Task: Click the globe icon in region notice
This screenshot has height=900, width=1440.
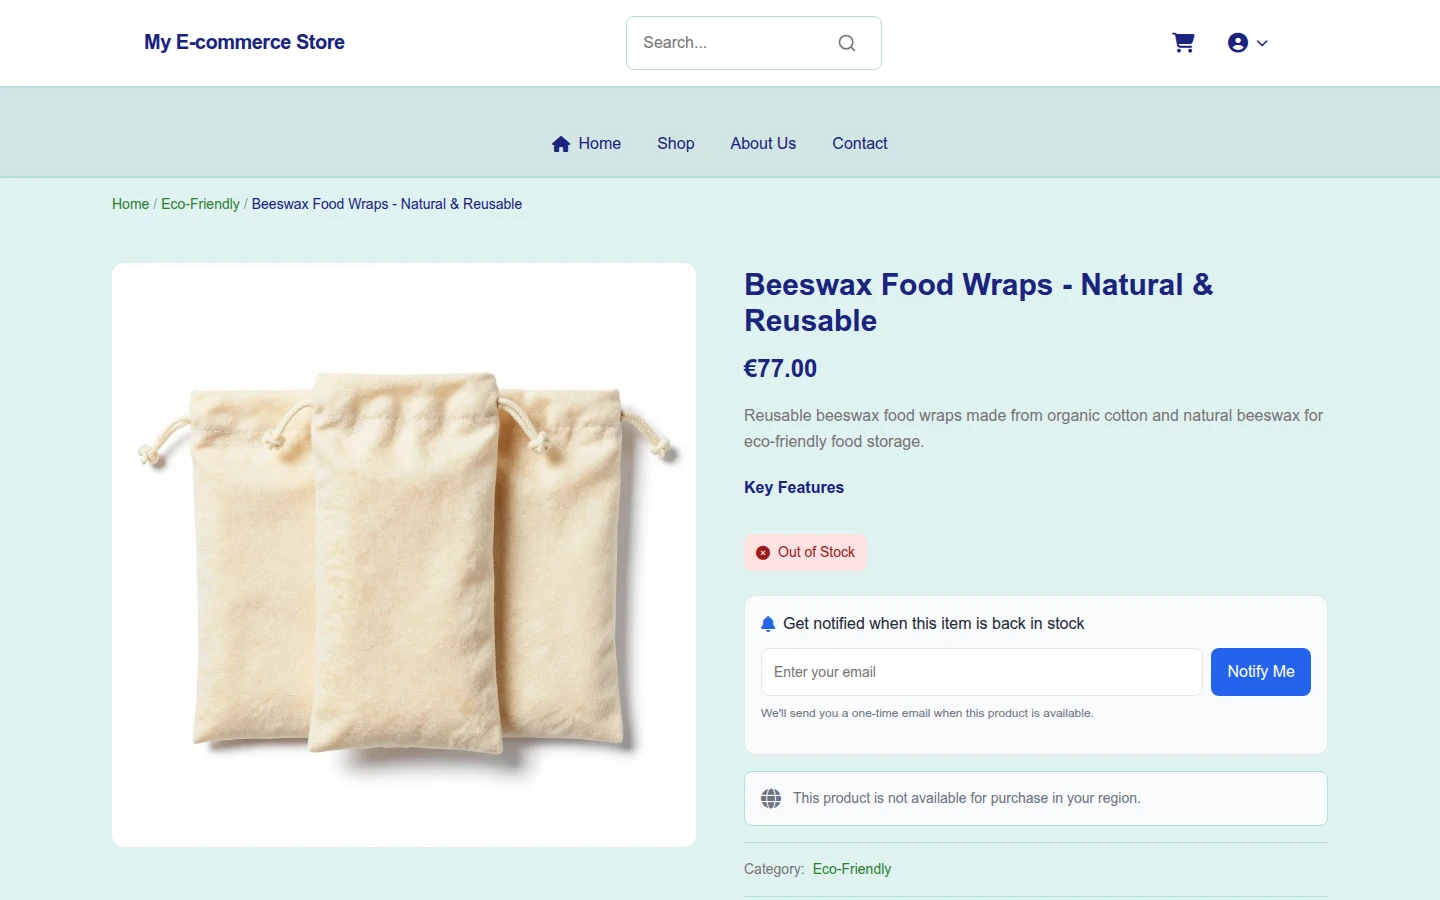Action: click(x=771, y=798)
